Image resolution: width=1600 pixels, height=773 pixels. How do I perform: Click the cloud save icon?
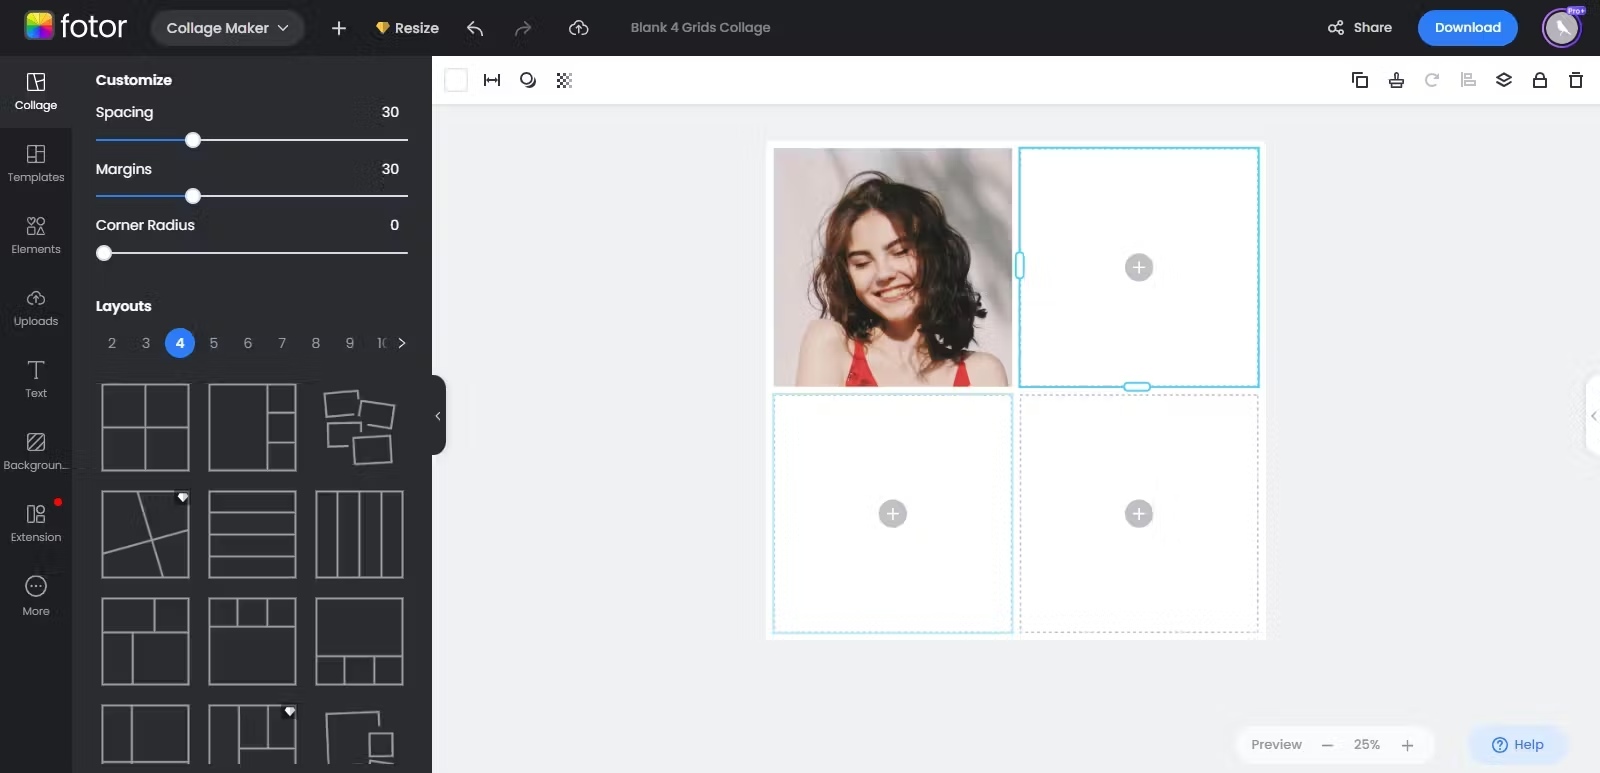click(x=578, y=28)
